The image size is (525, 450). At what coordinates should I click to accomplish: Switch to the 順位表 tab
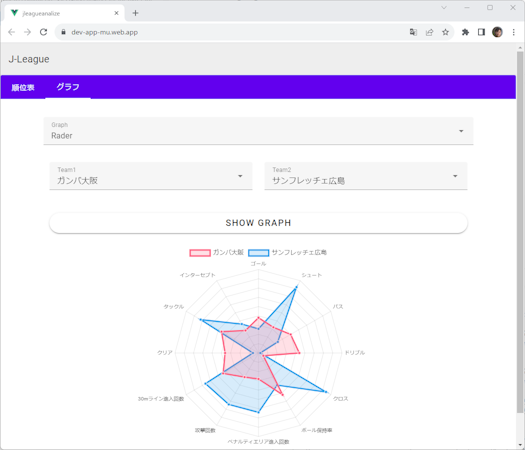23,87
